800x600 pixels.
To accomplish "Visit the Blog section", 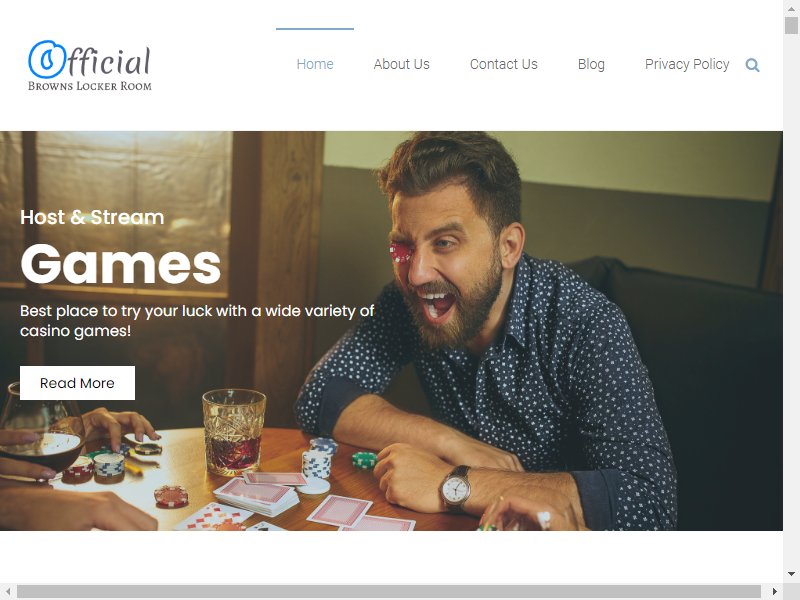I will pyautogui.click(x=591, y=64).
